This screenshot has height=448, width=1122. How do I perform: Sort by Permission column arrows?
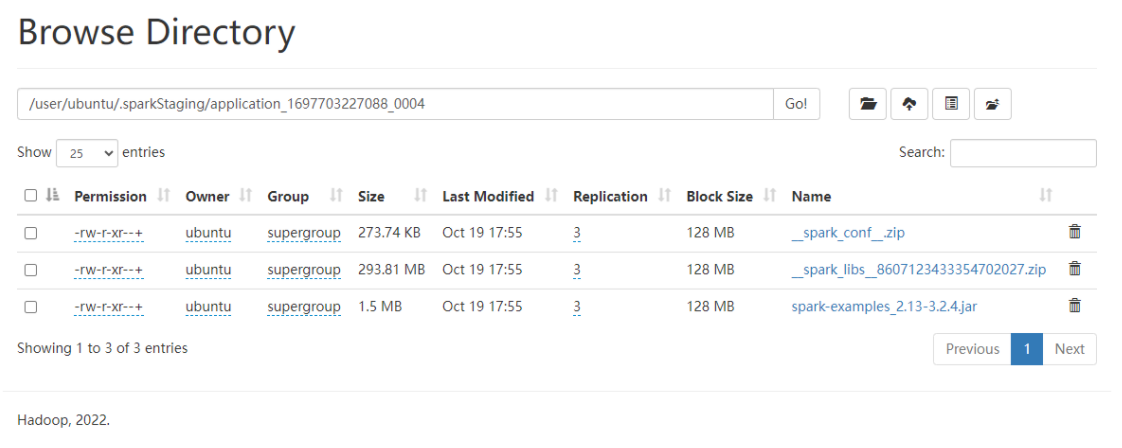[x=164, y=195]
